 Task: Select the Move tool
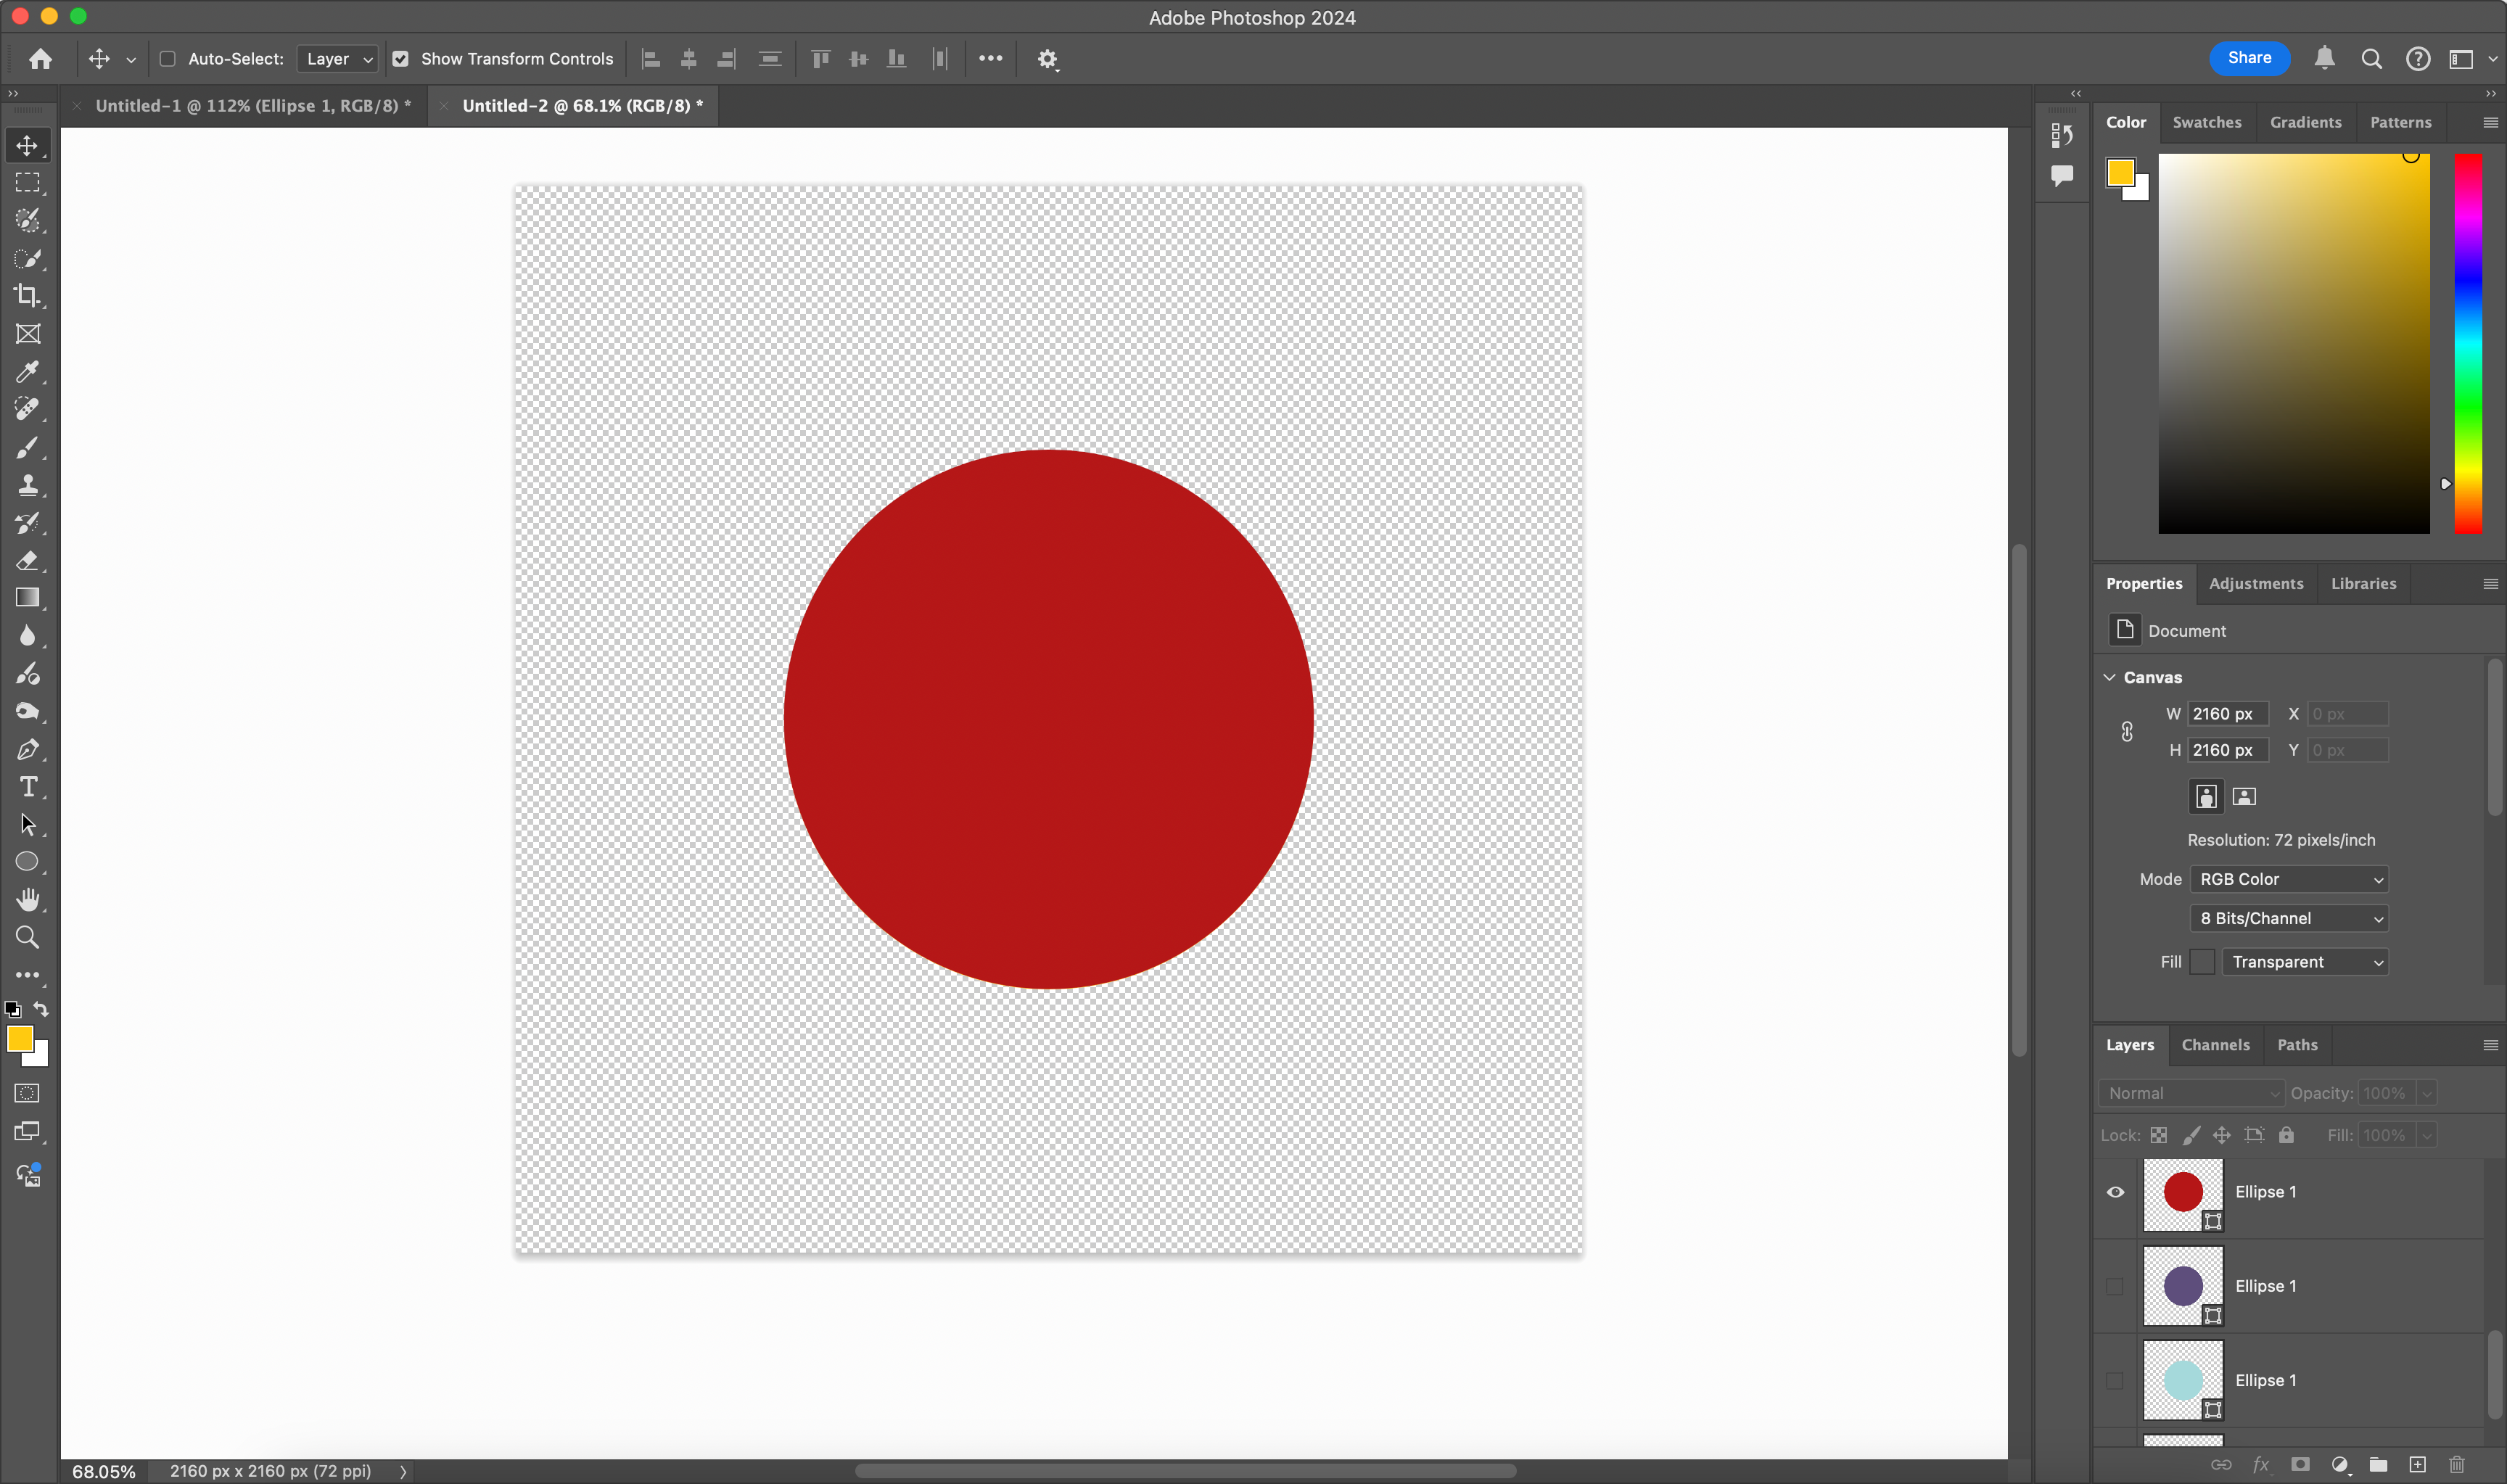tap(27, 145)
